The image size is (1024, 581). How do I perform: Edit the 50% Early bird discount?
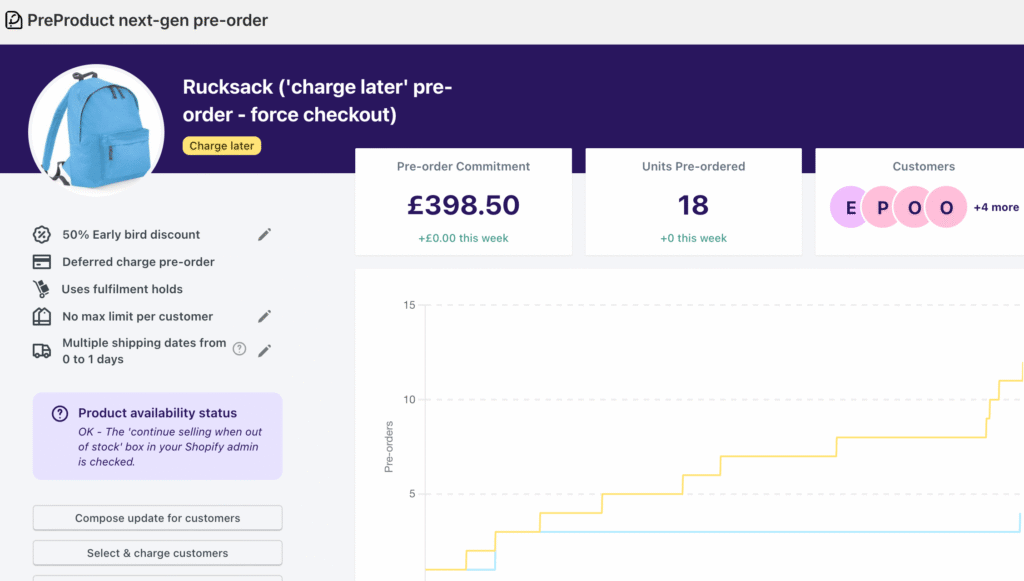tap(264, 234)
